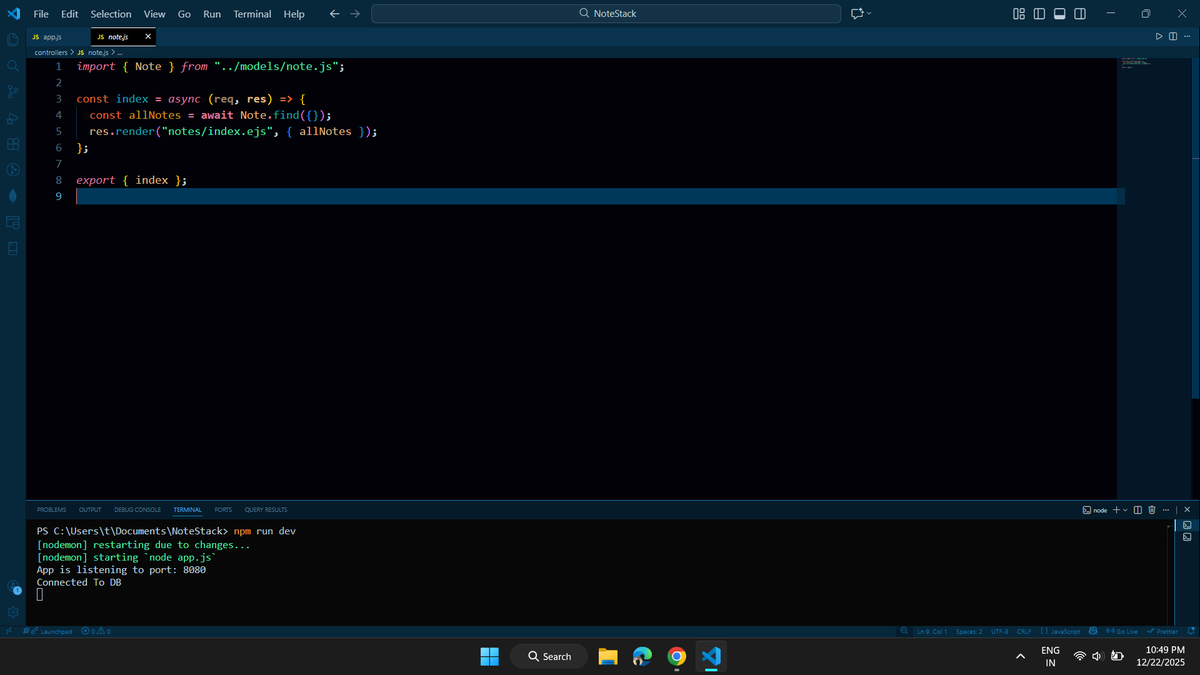Toggle the secondary side bar visibility

(x=1080, y=13)
